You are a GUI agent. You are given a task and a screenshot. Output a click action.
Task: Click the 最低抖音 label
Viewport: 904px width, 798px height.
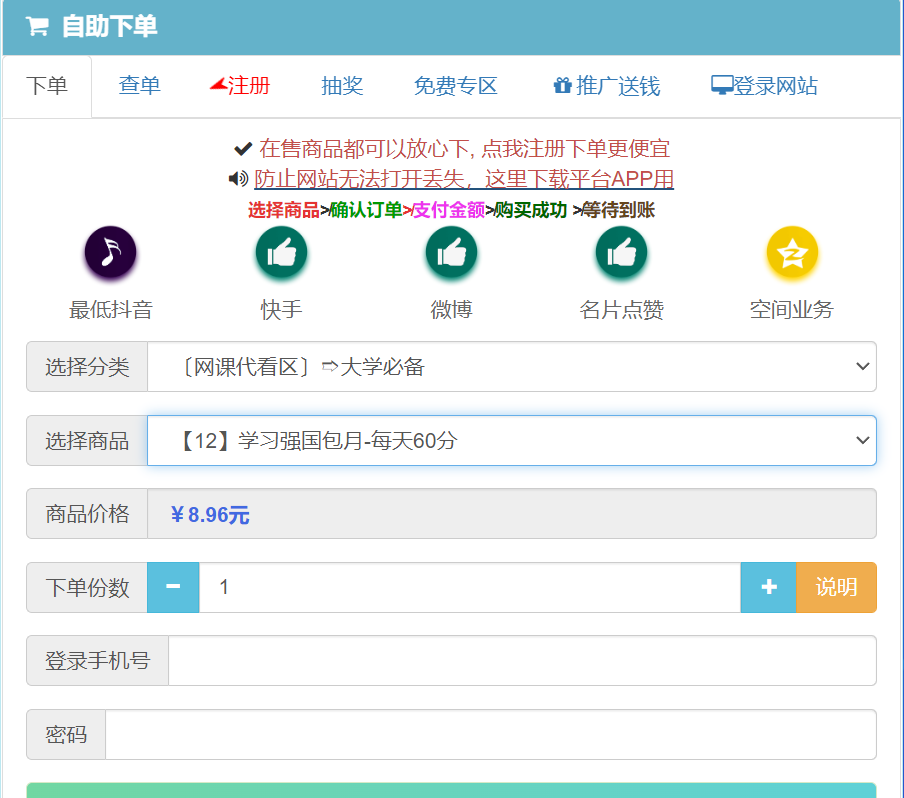tap(111, 310)
